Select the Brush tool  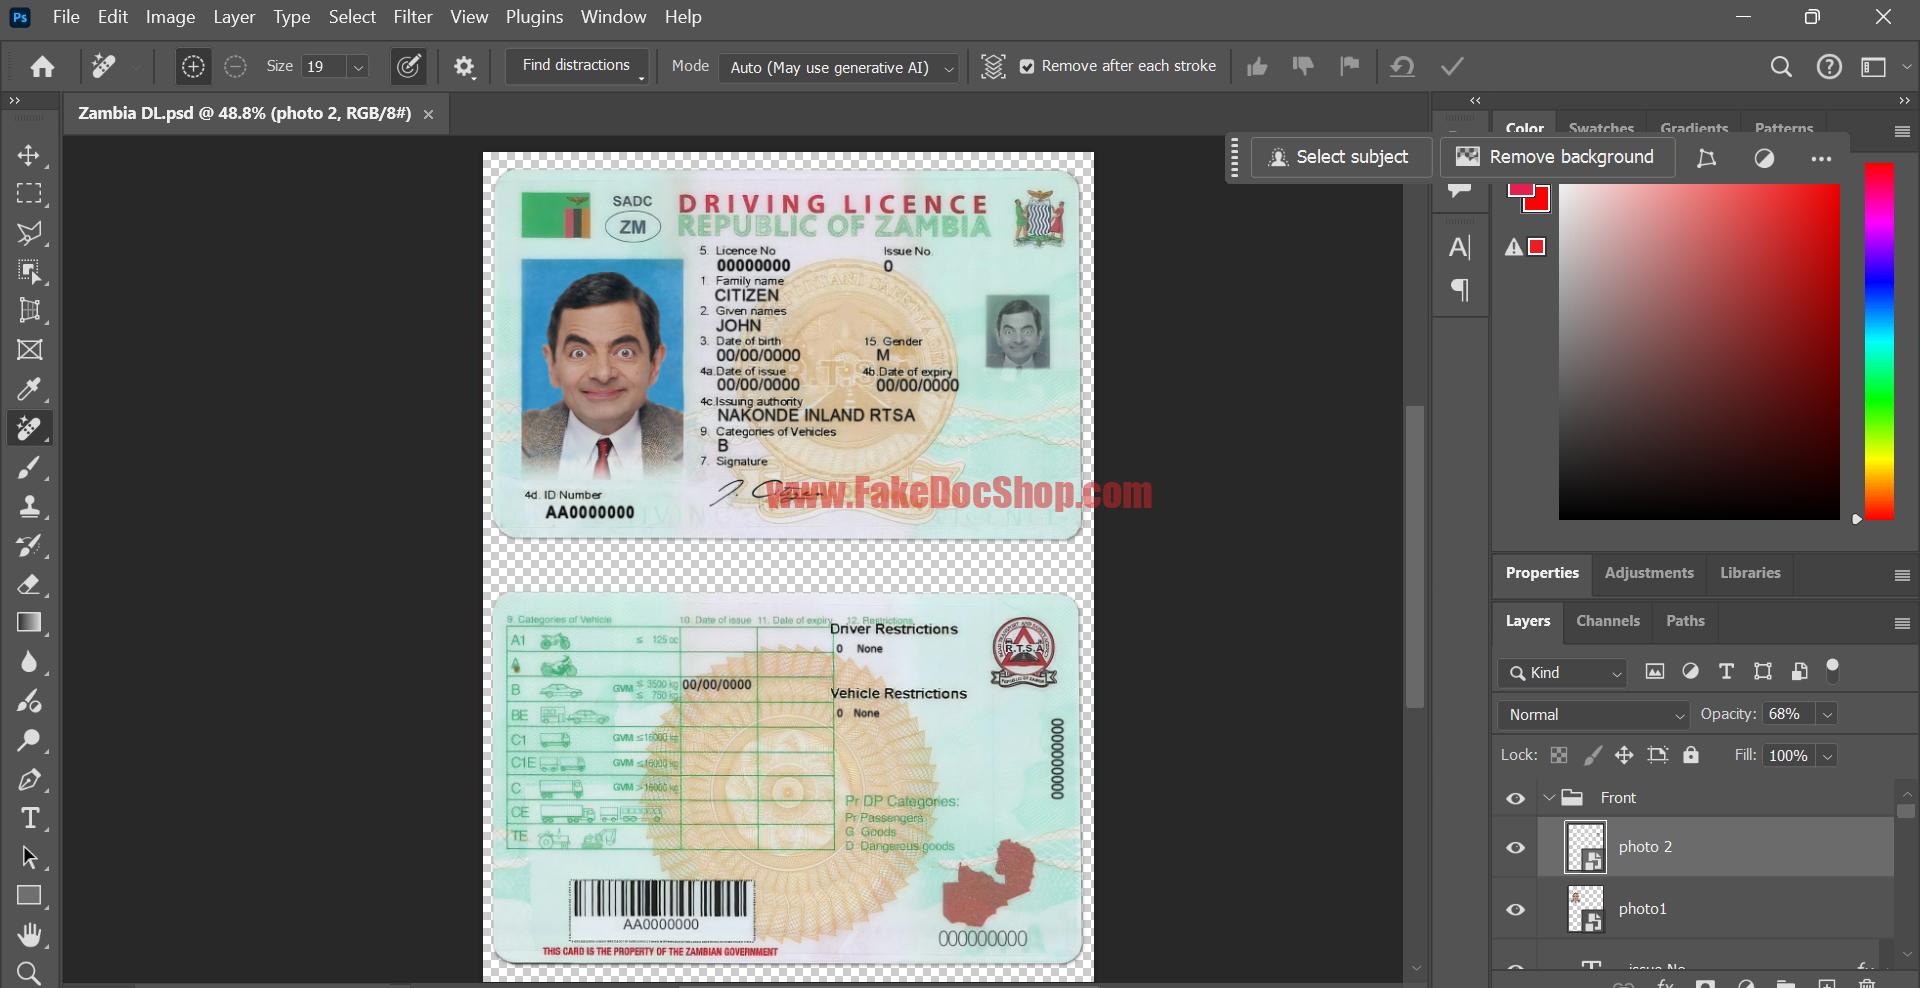click(x=29, y=467)
